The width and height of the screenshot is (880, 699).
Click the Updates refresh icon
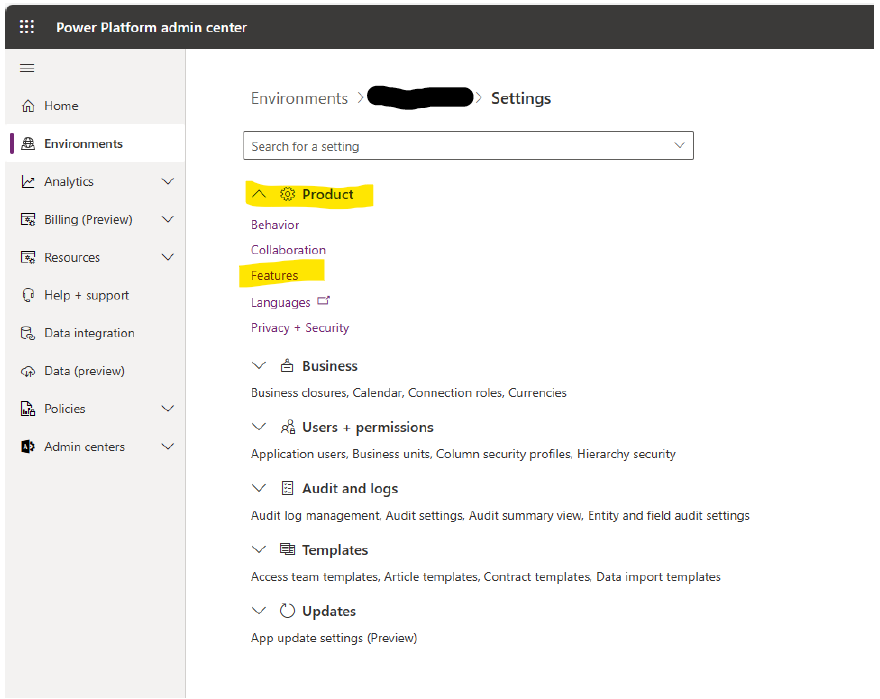(287, 611)
